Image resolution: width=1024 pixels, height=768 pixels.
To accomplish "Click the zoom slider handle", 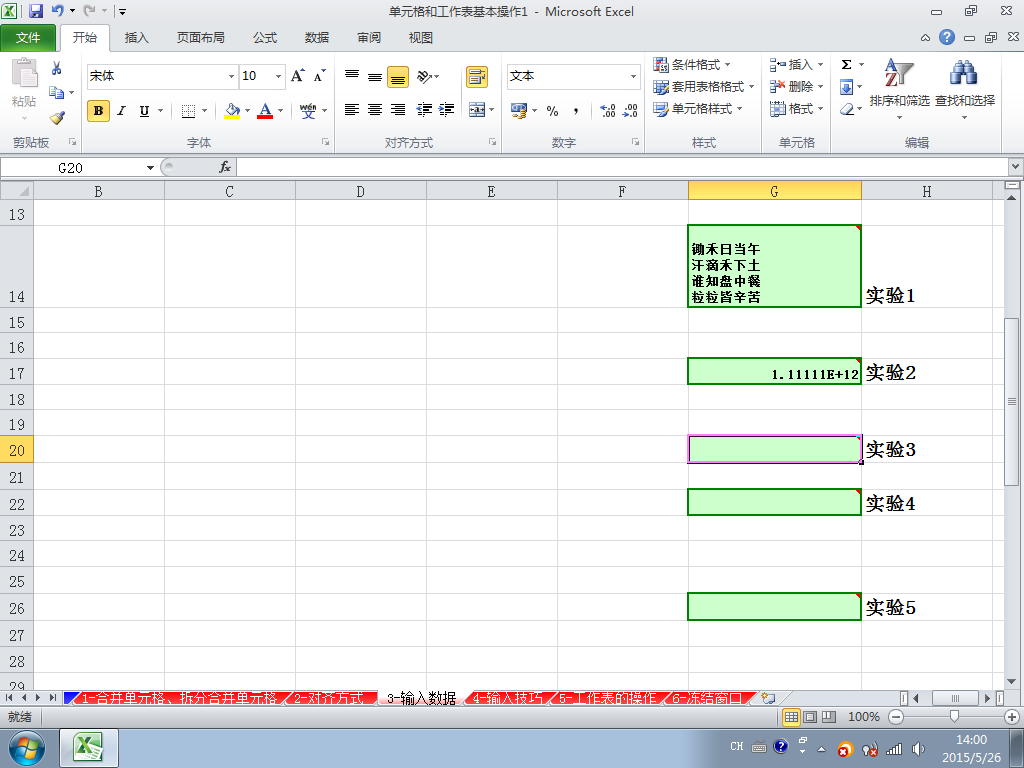I will [x=954, y=717].
